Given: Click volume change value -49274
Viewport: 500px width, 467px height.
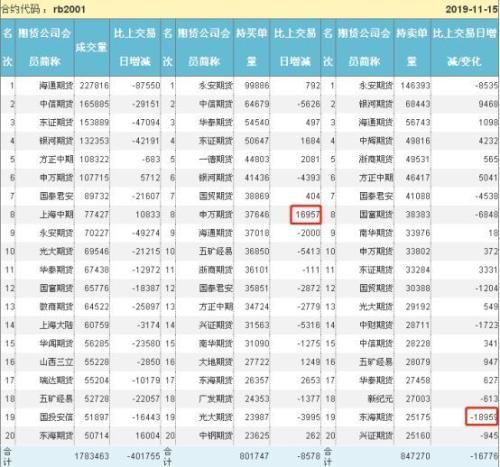Looking at the screenshot, I should [146, 233].
